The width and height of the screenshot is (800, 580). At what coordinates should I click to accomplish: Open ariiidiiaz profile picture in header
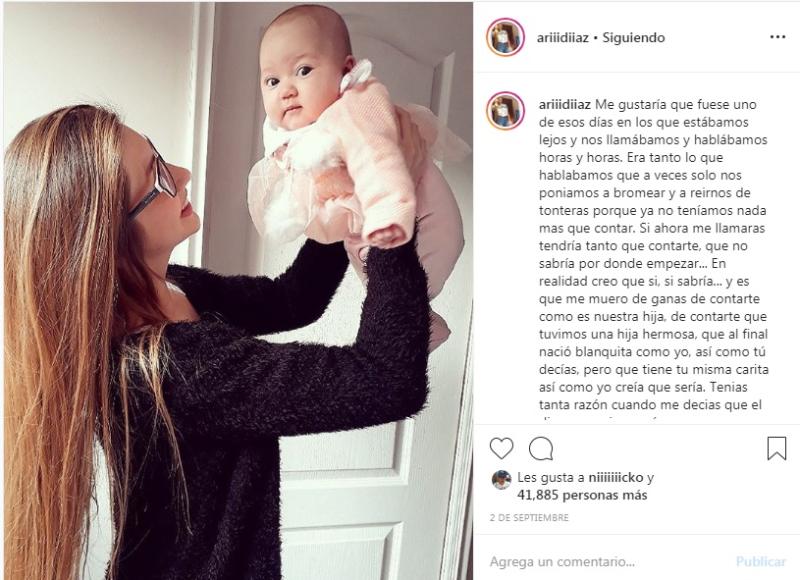pyautogui.click(x=505, y=37)
